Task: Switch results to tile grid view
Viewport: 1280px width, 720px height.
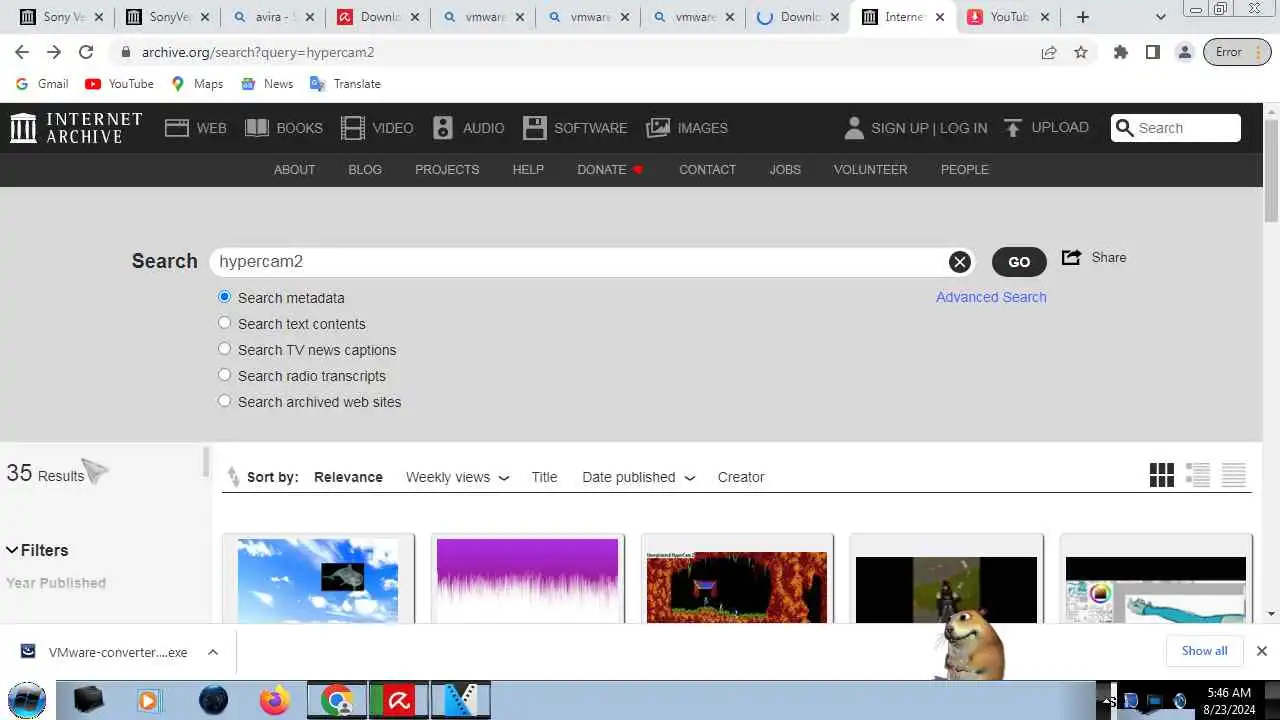Action: pyautogui.click(x=1162, y=475)
